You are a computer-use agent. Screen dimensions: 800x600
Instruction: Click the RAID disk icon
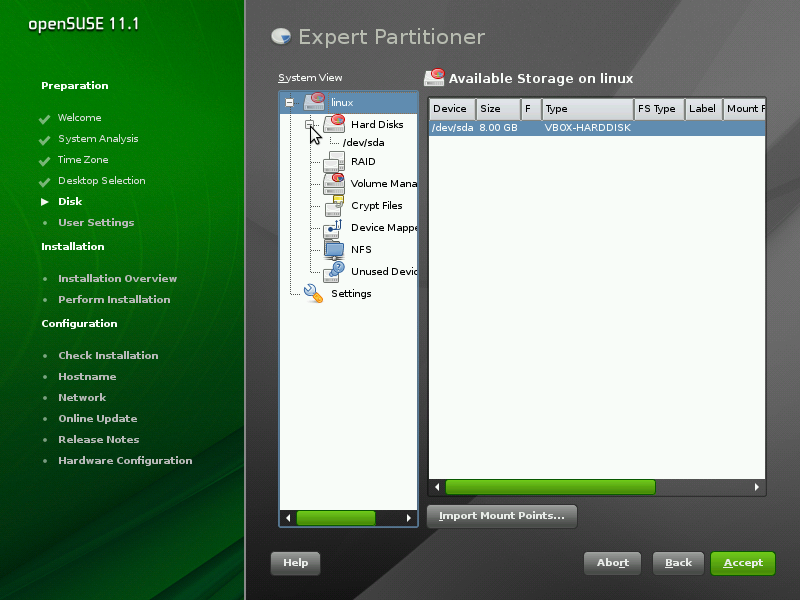(334, 161)
